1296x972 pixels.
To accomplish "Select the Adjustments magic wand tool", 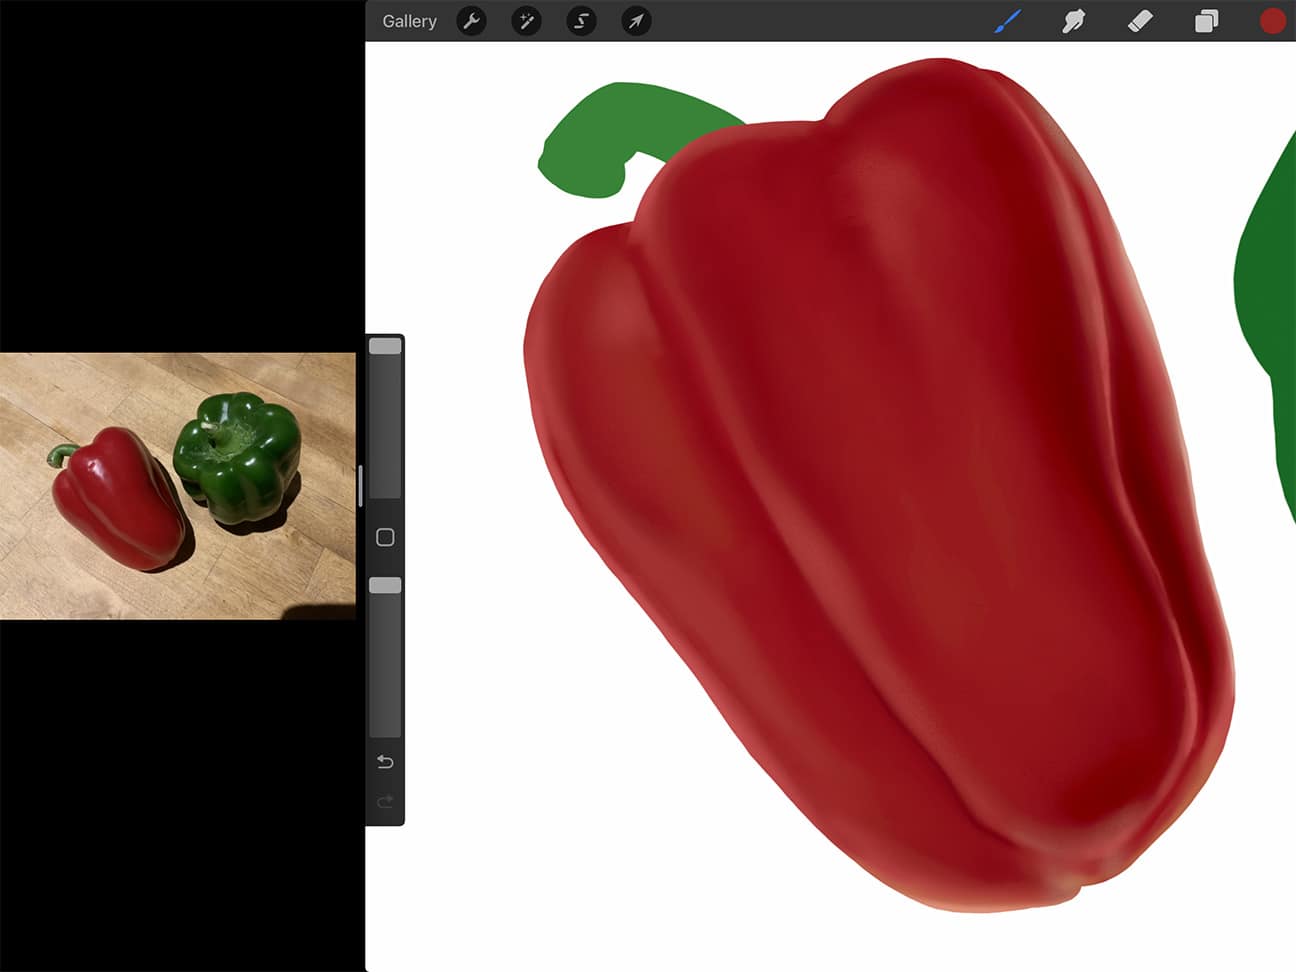I will click(526, 21).
